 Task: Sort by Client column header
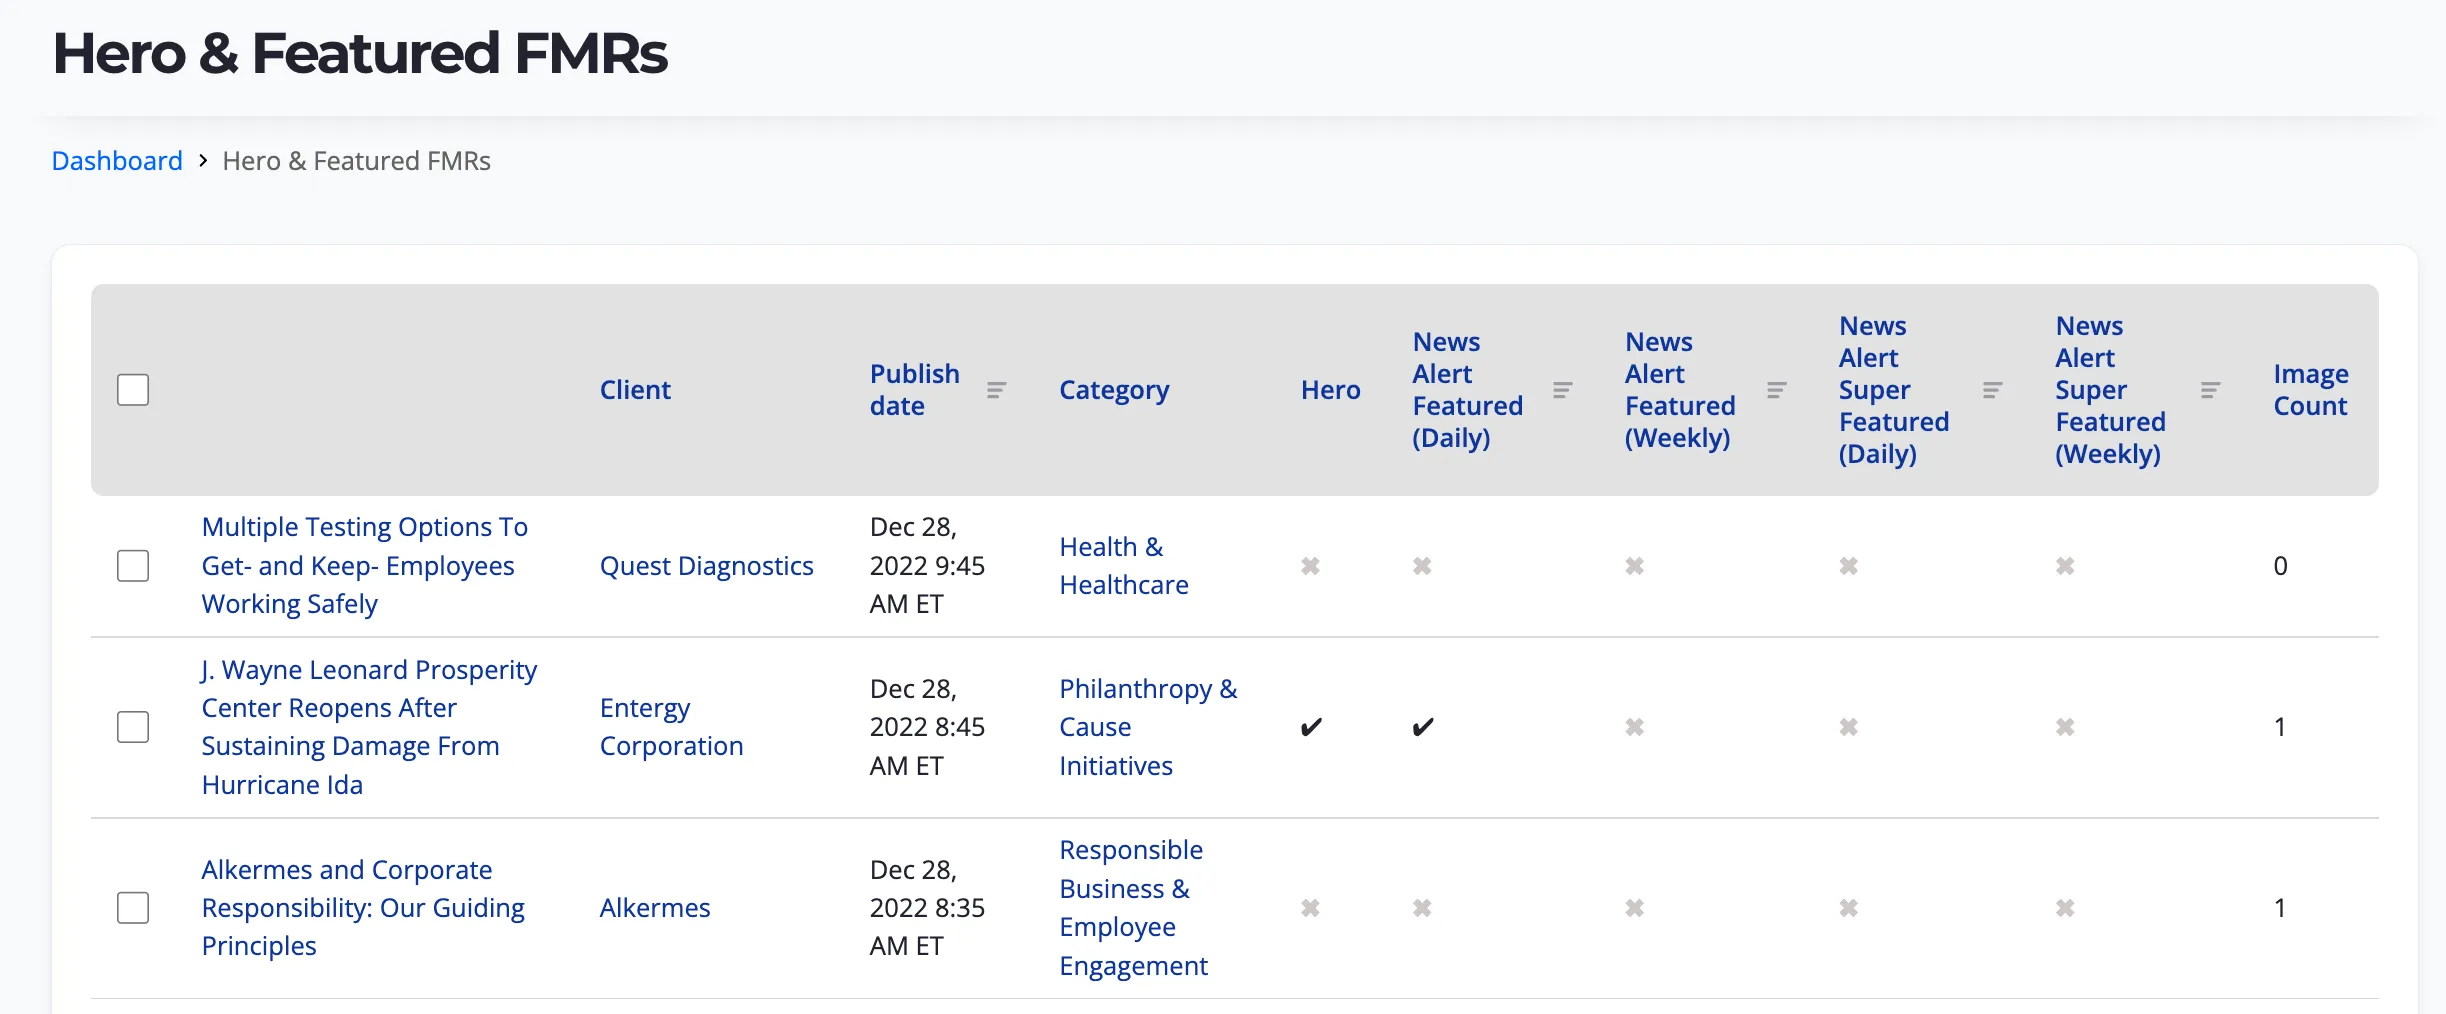point(635,390)
